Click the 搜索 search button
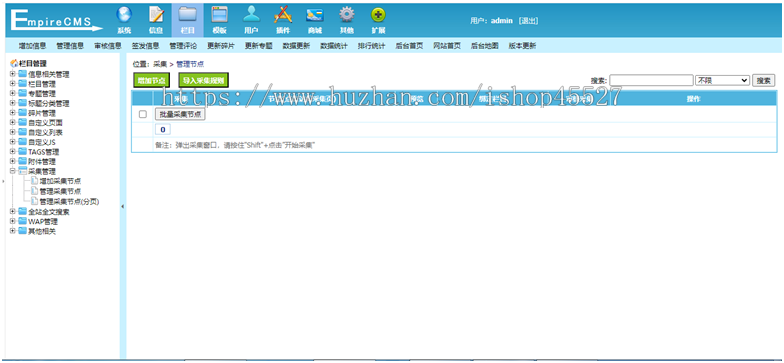 point(764,80)
